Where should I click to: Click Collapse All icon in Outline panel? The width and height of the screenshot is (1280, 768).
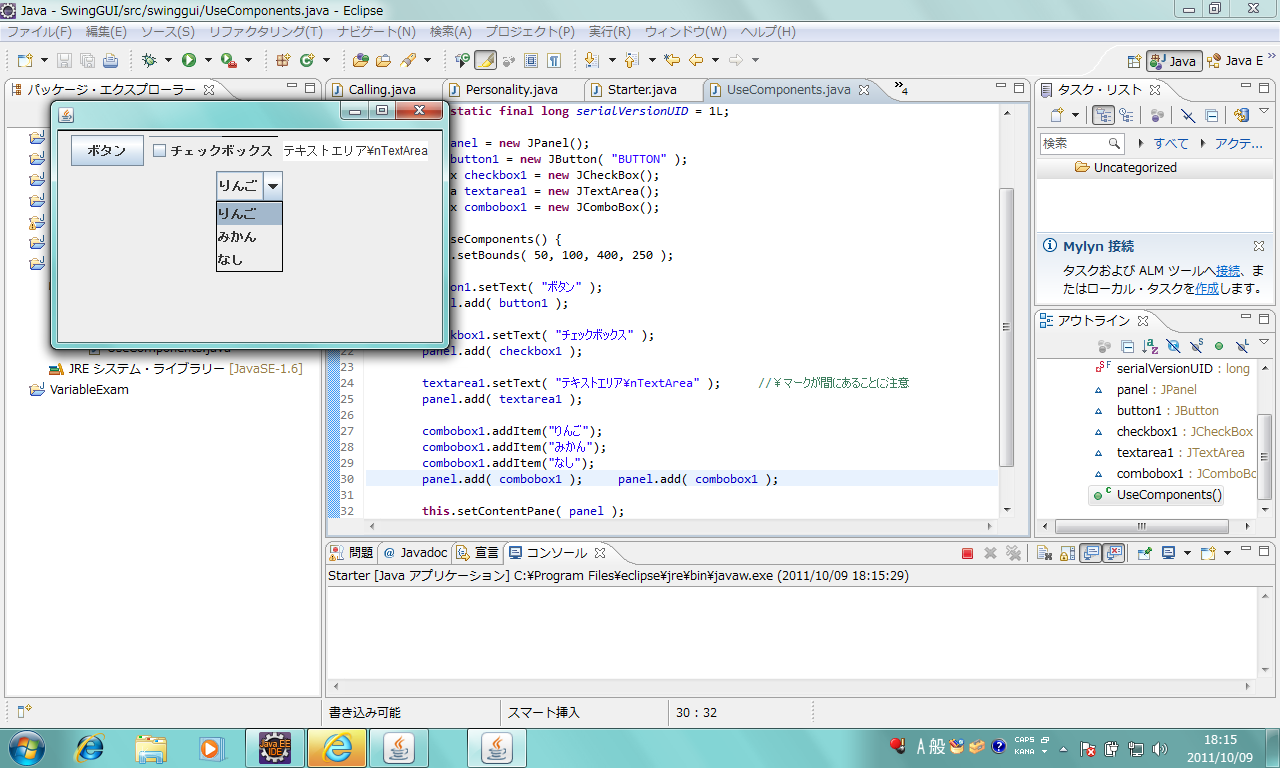tap(1127, 347)
